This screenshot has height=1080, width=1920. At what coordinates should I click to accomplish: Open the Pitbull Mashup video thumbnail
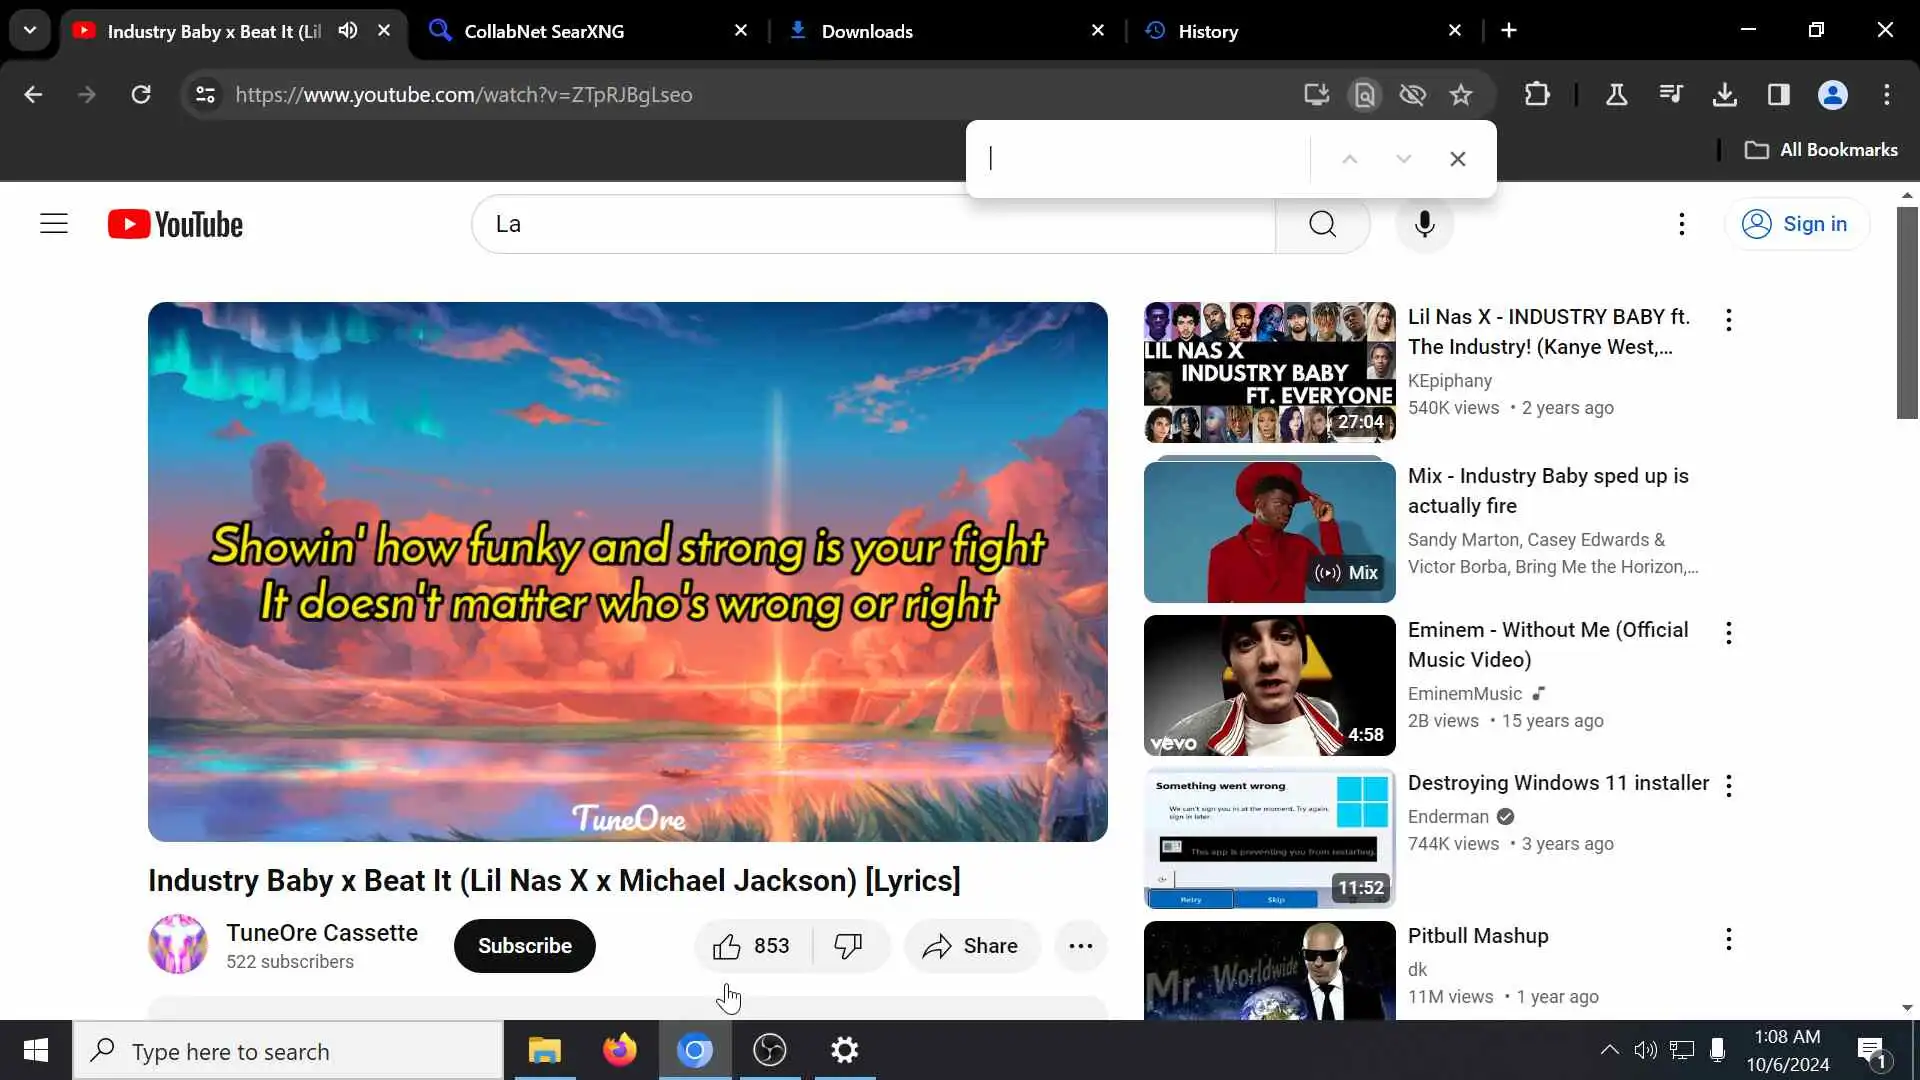tap(1269, 970)
